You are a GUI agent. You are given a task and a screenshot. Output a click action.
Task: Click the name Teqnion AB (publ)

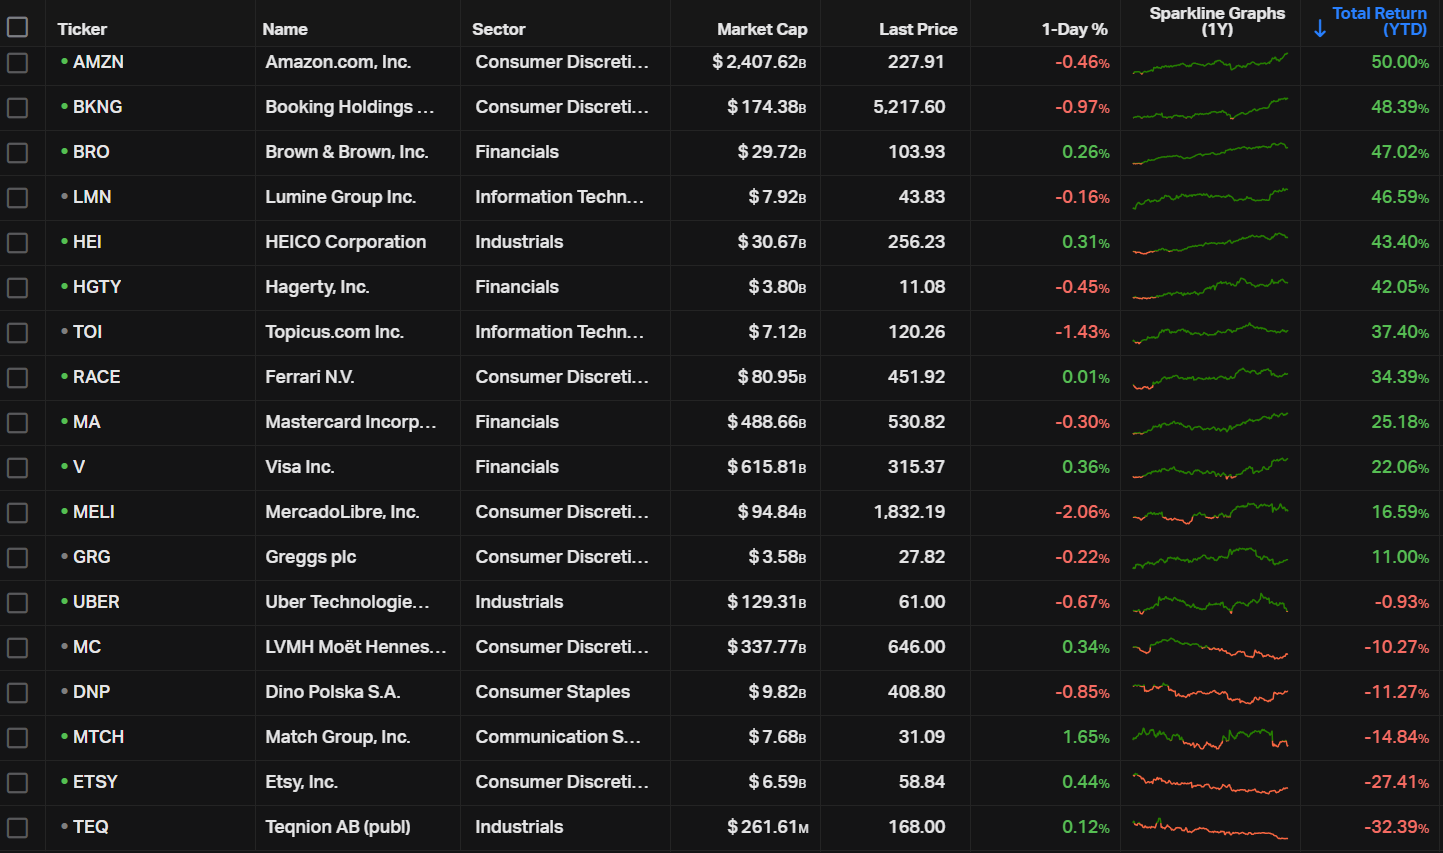pos(337,827)
